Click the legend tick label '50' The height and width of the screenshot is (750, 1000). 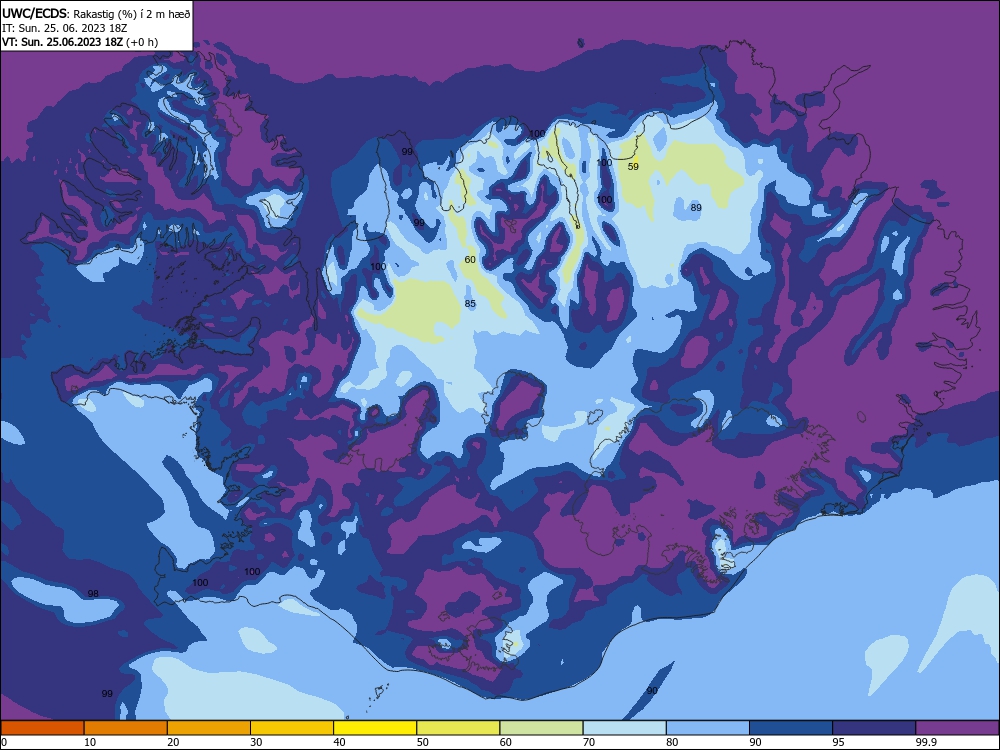[423, 742]
